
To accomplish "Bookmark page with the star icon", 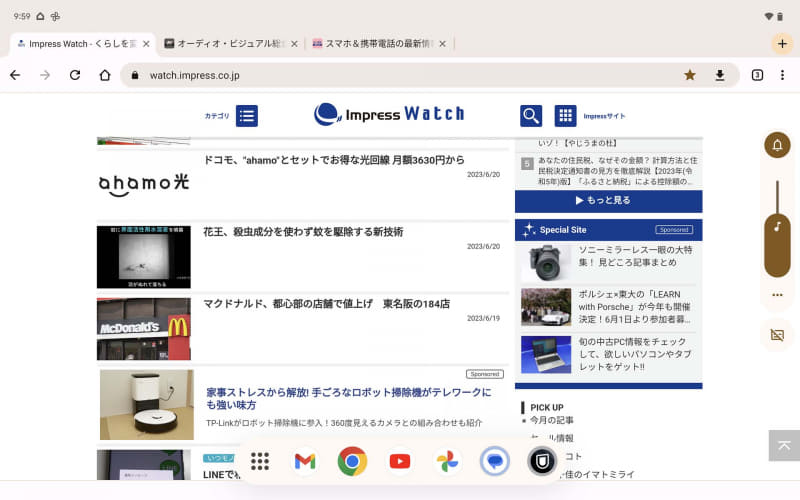I will tap(690, 75).
